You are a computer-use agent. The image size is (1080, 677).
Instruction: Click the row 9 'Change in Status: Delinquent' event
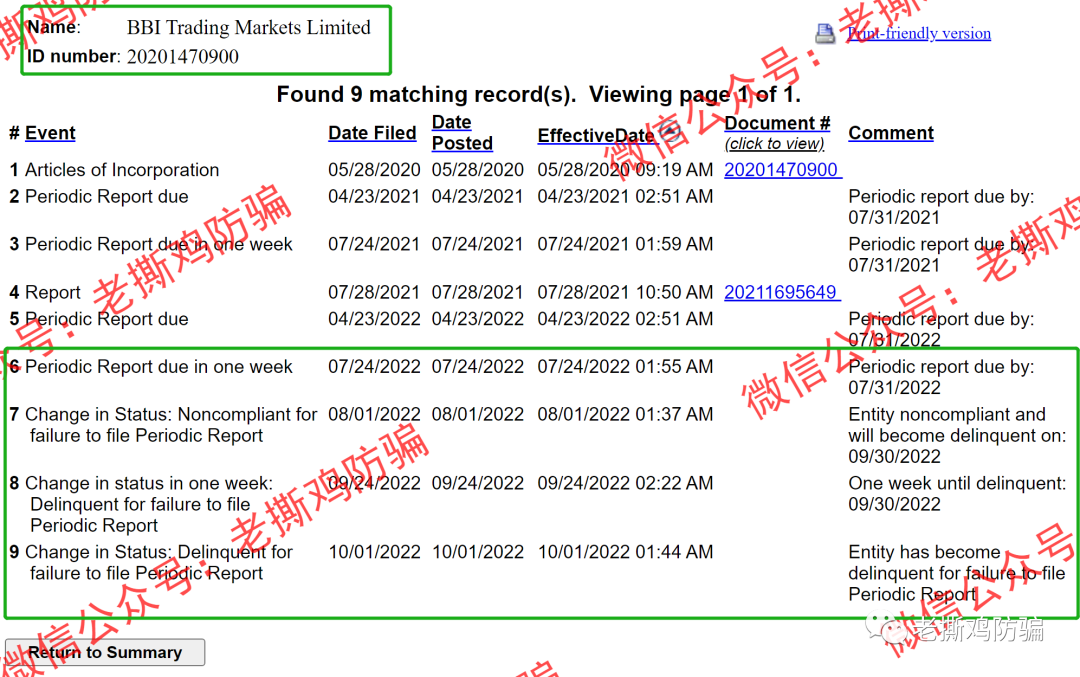click(159, 563)
